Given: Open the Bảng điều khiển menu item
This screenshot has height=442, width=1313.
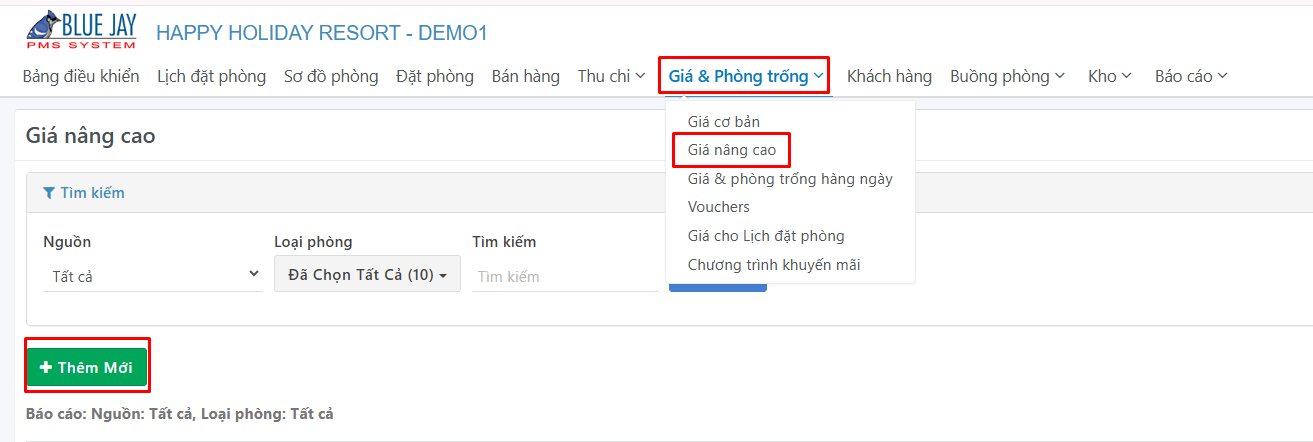Looking at the screenshot, I should coord(81,76).
